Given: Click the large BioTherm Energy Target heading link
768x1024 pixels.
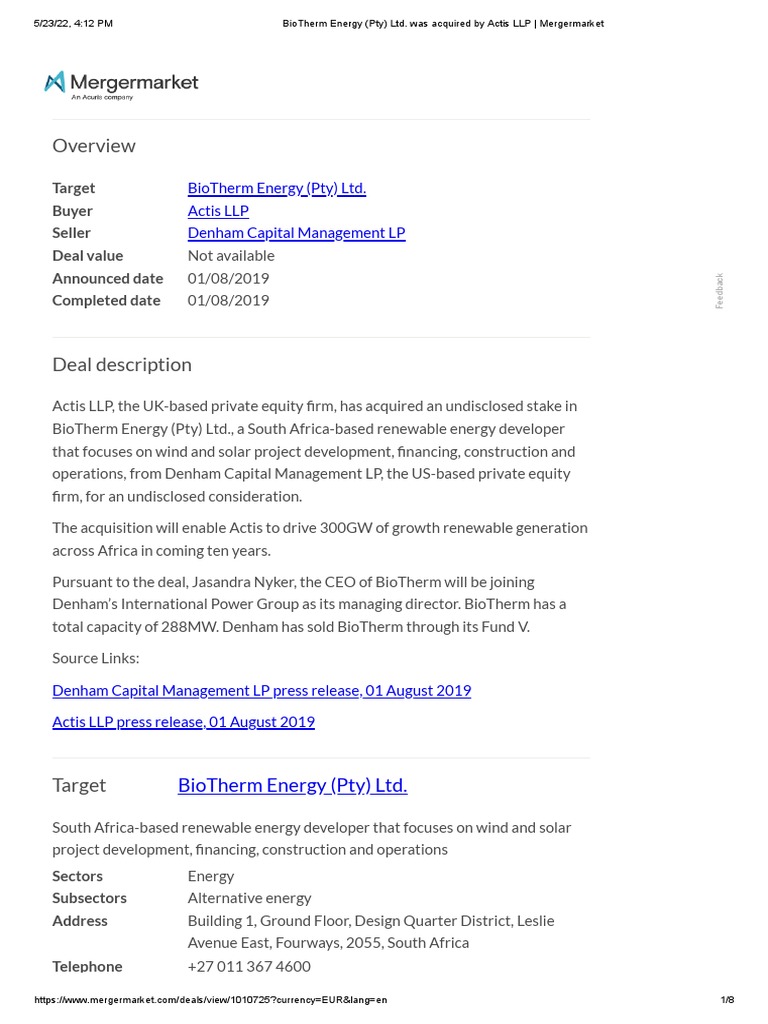Looking at the screenshot, I should 292,785.
